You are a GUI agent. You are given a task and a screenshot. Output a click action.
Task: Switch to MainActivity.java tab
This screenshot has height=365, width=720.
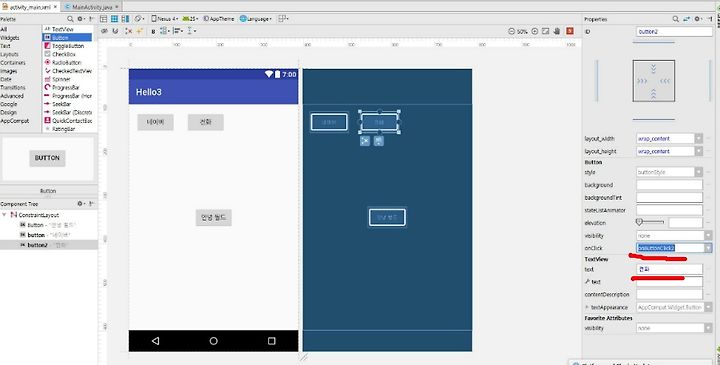click(x=92, y=7)
